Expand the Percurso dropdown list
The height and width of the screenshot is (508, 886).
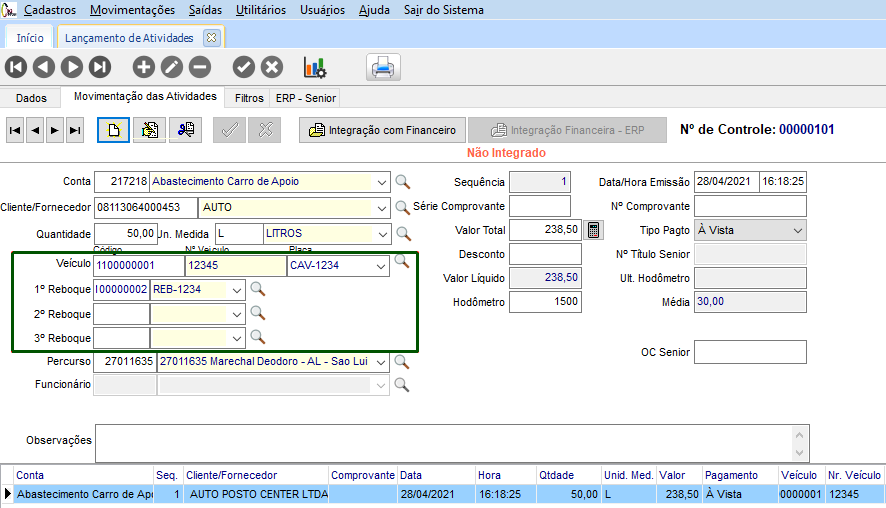coord(380,362)
